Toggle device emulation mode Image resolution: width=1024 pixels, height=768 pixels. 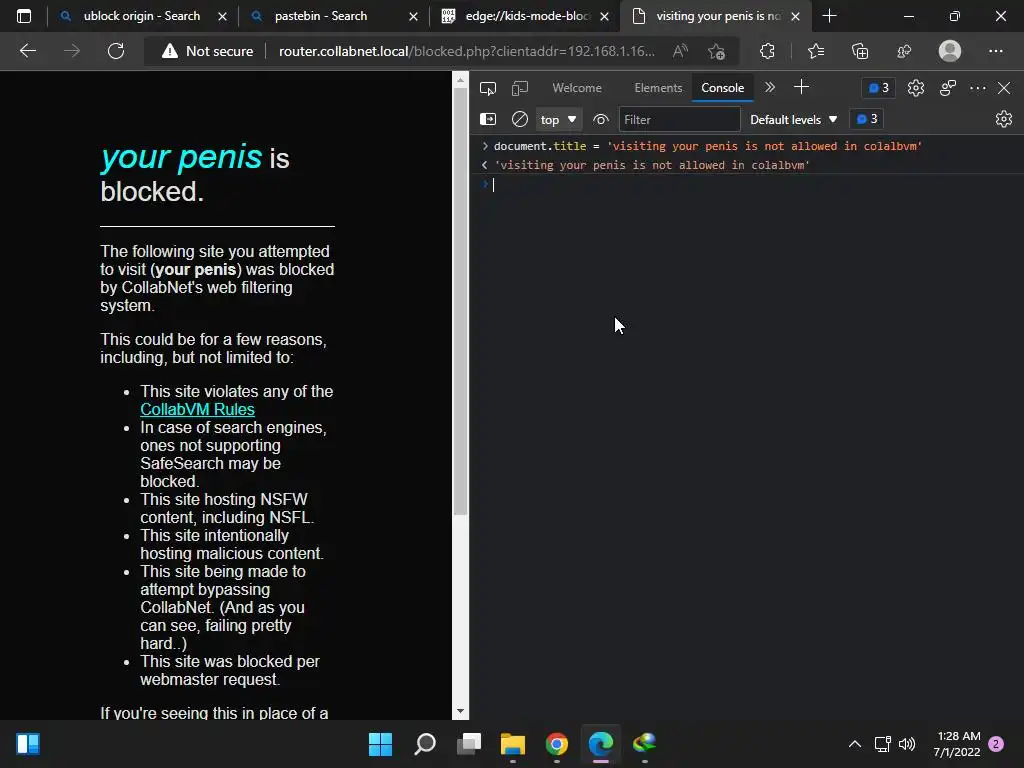tap(520, 88)
